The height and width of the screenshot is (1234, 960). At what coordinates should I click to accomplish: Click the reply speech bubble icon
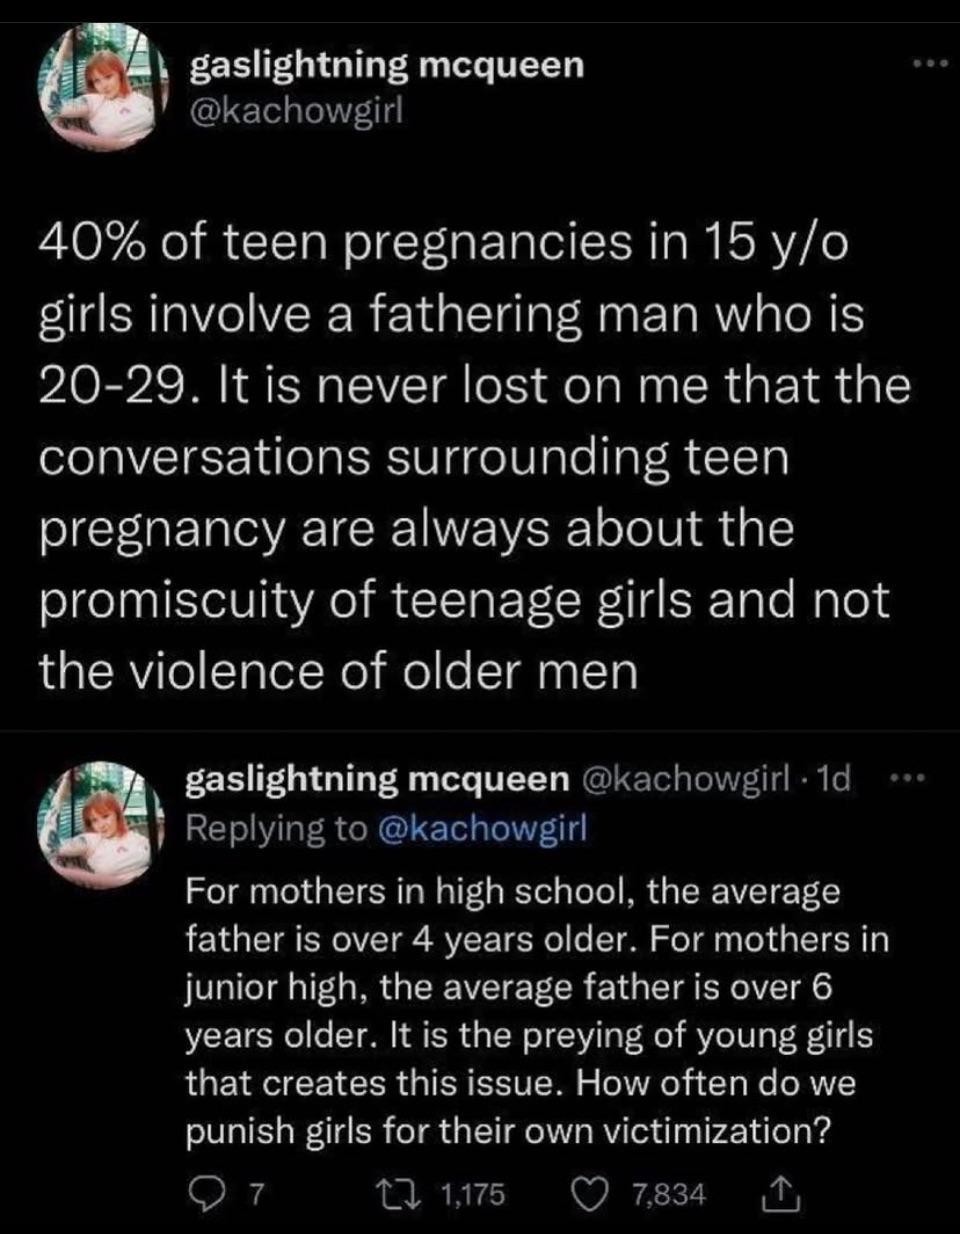click(204, 1193)
